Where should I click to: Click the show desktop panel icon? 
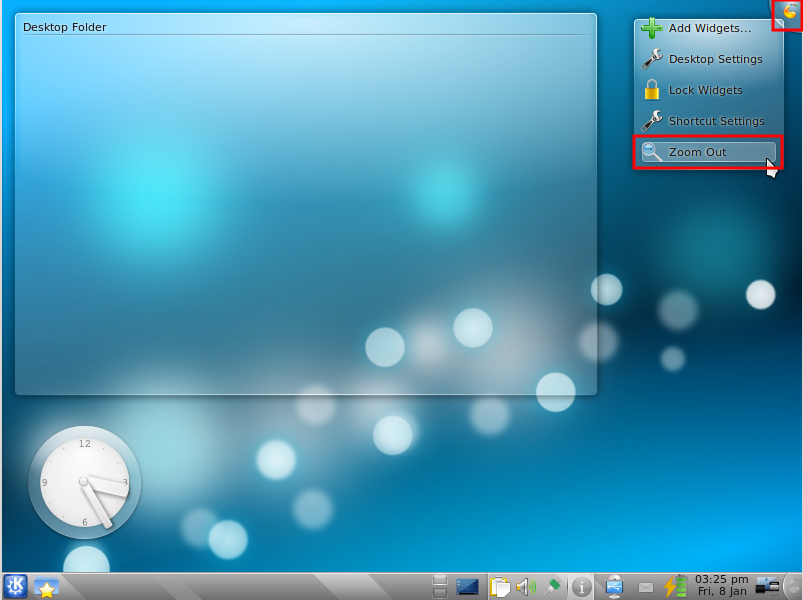[x=467, y=587]
